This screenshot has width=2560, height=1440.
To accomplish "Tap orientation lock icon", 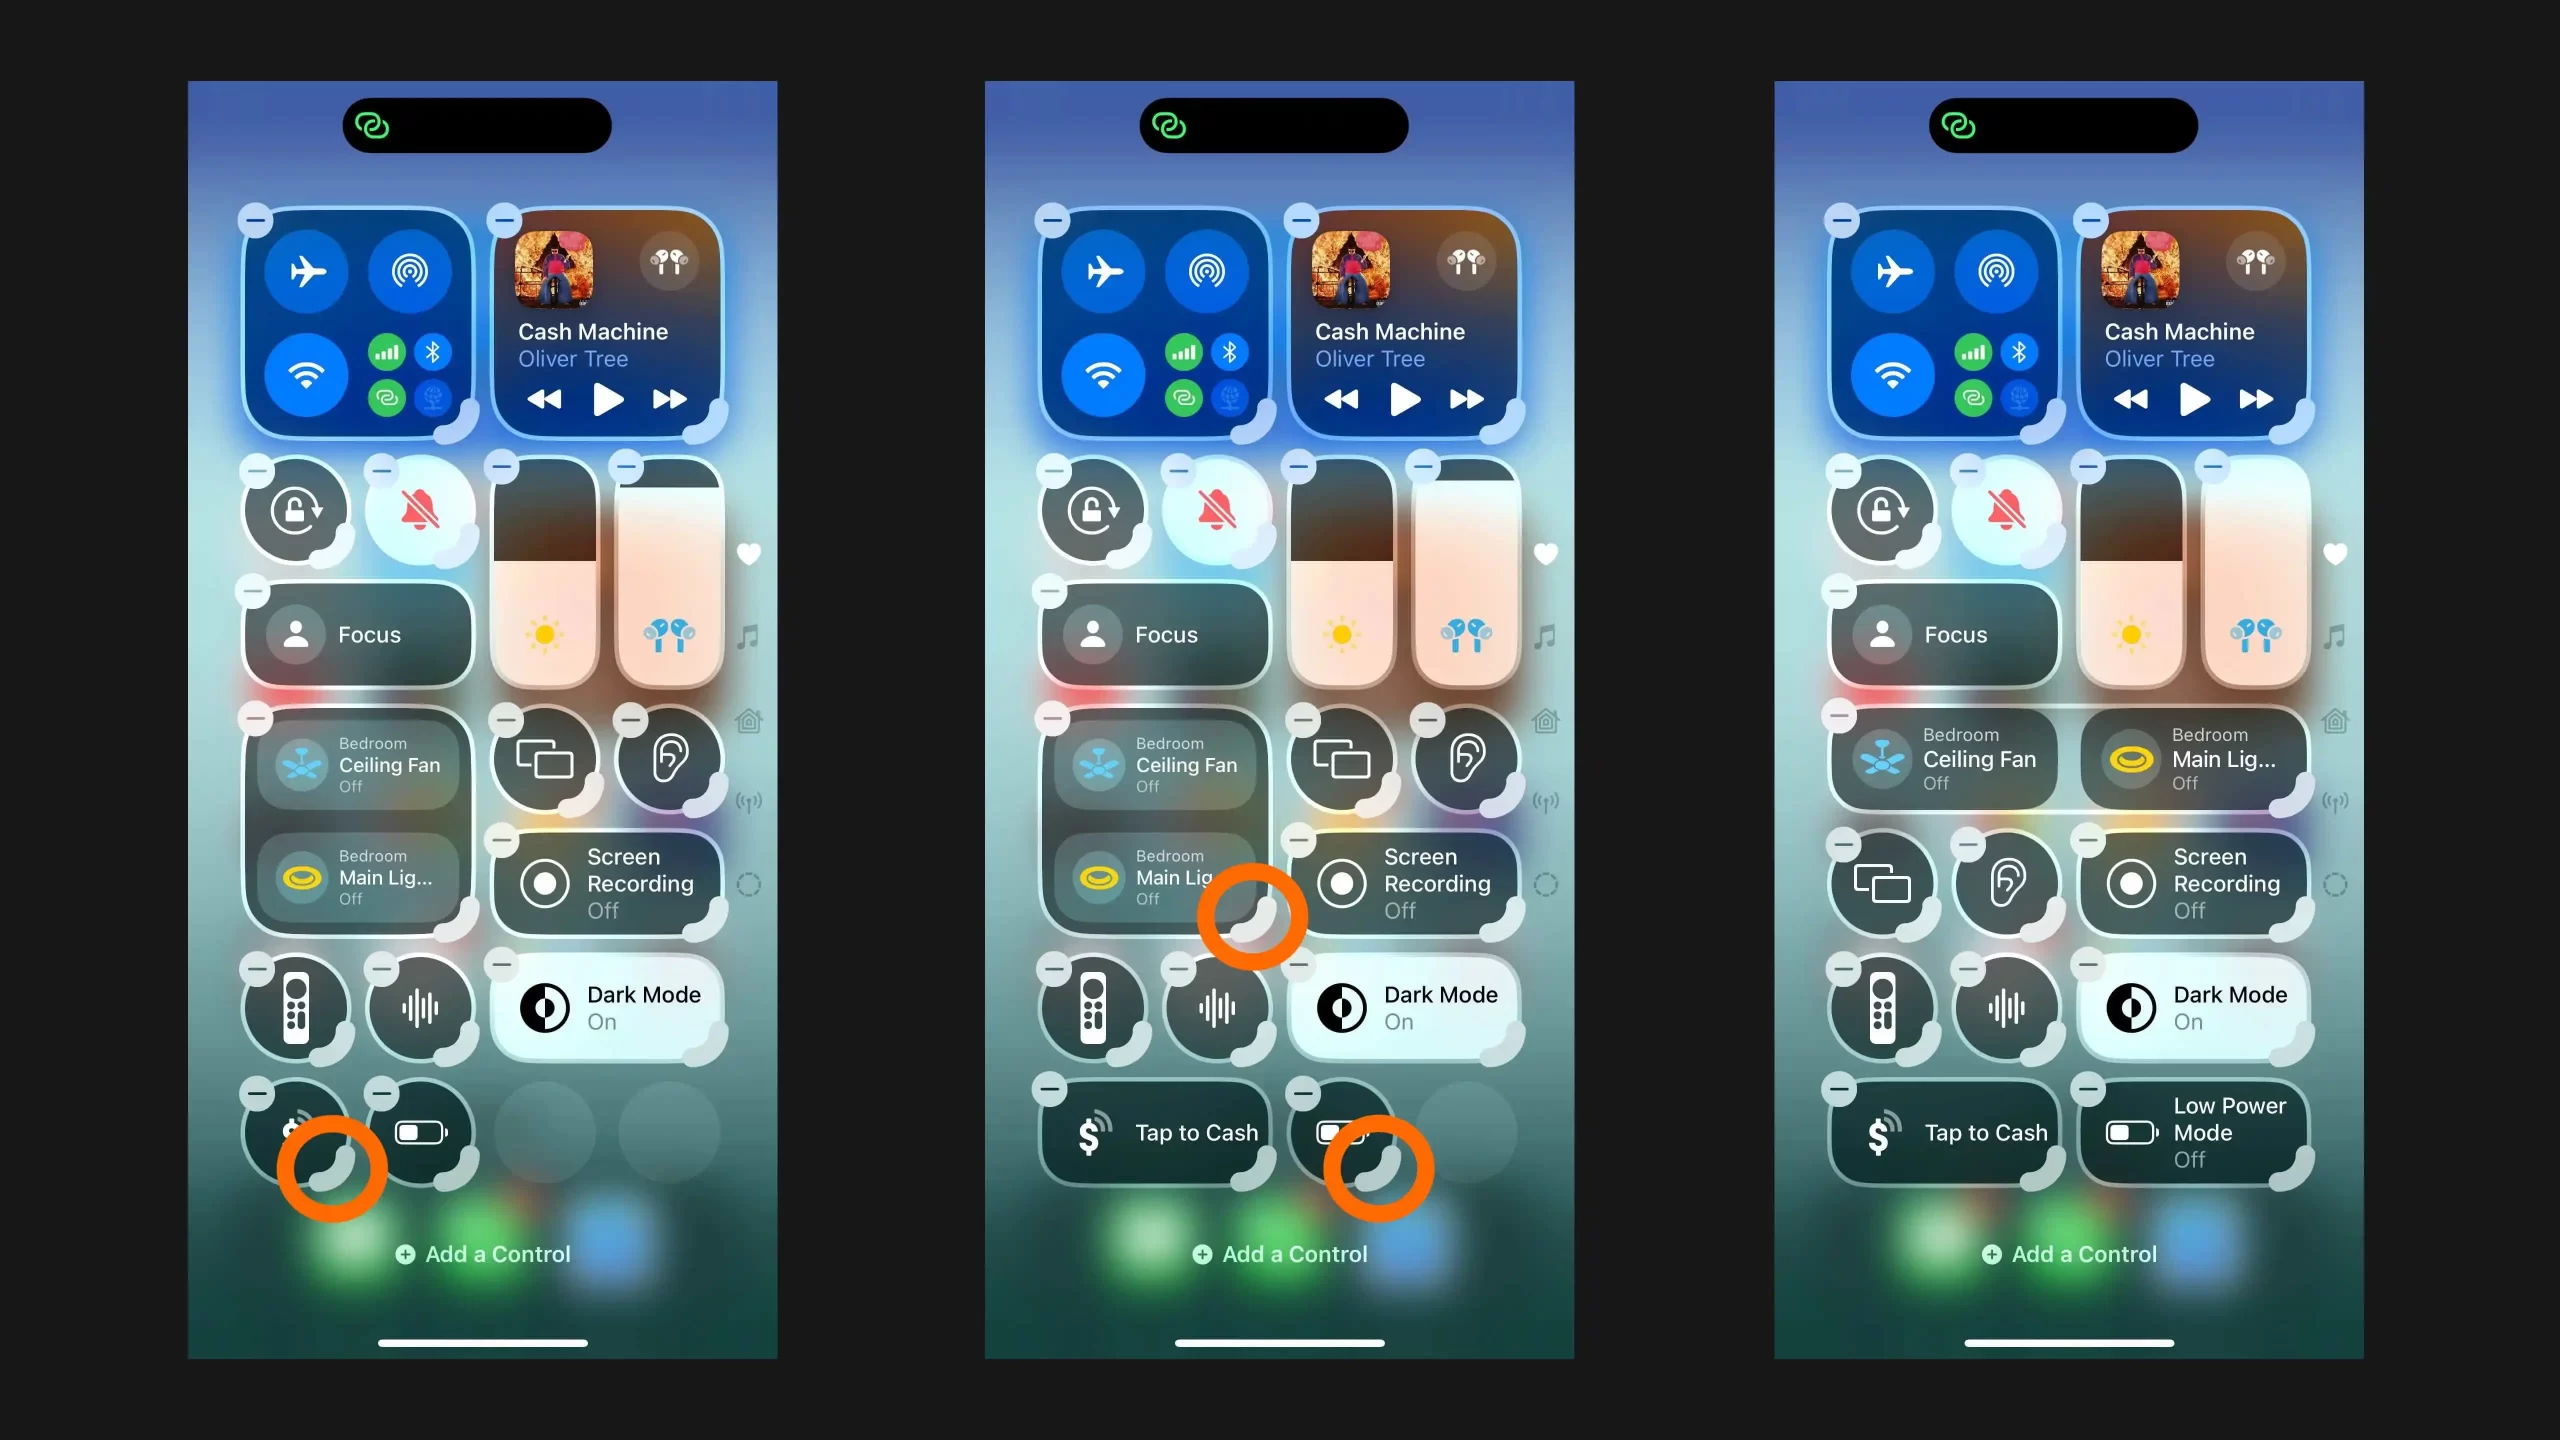I will coord(295,510).
